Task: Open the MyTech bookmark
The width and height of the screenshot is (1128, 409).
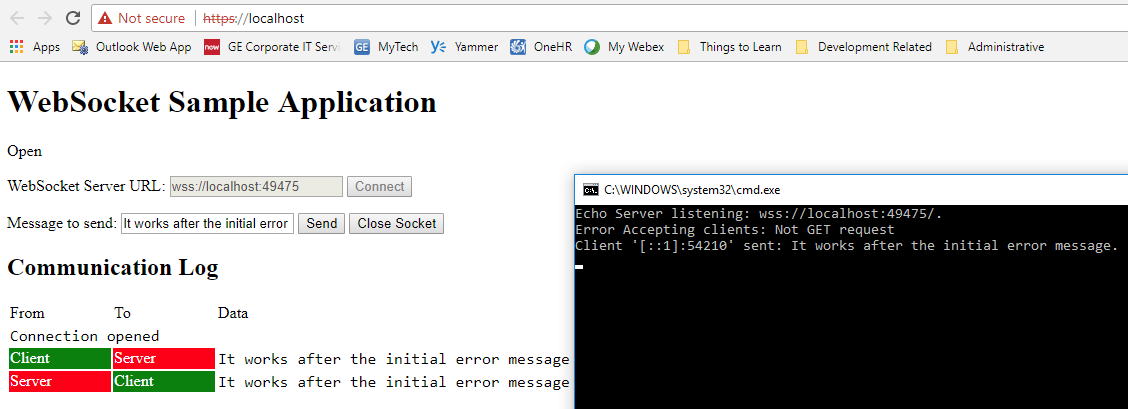Action: click(x=386, y=47)
